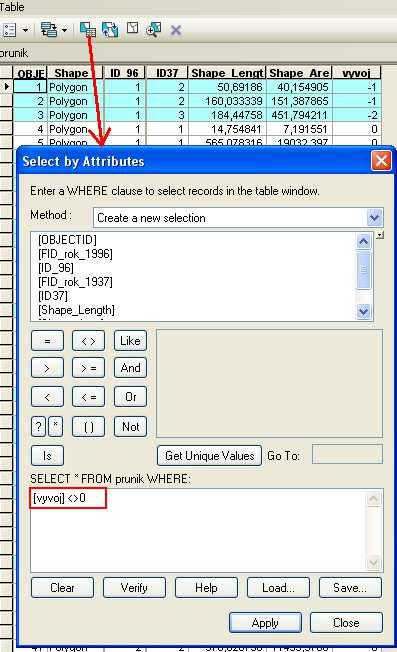Viewport: 397px width, 652px height.
Task: Click the vyvoj column header
Action: tap(357, 73)
